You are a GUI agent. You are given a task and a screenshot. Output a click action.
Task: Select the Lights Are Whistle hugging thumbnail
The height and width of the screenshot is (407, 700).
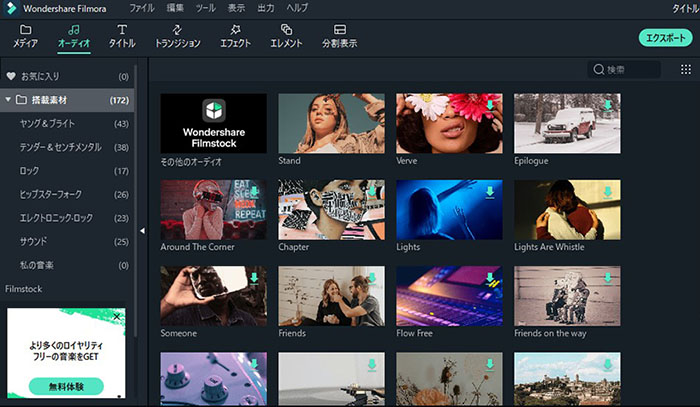pyautogui.click(x=567, y=210)
